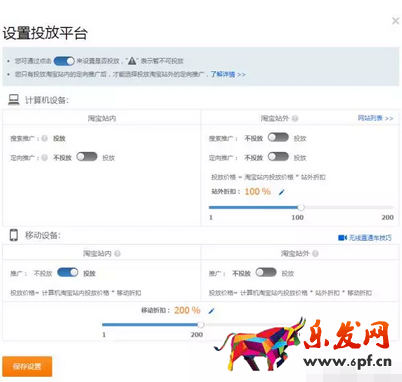
Task: Click help icon next to computer 淘宝站外
Action: click(295, 118)
